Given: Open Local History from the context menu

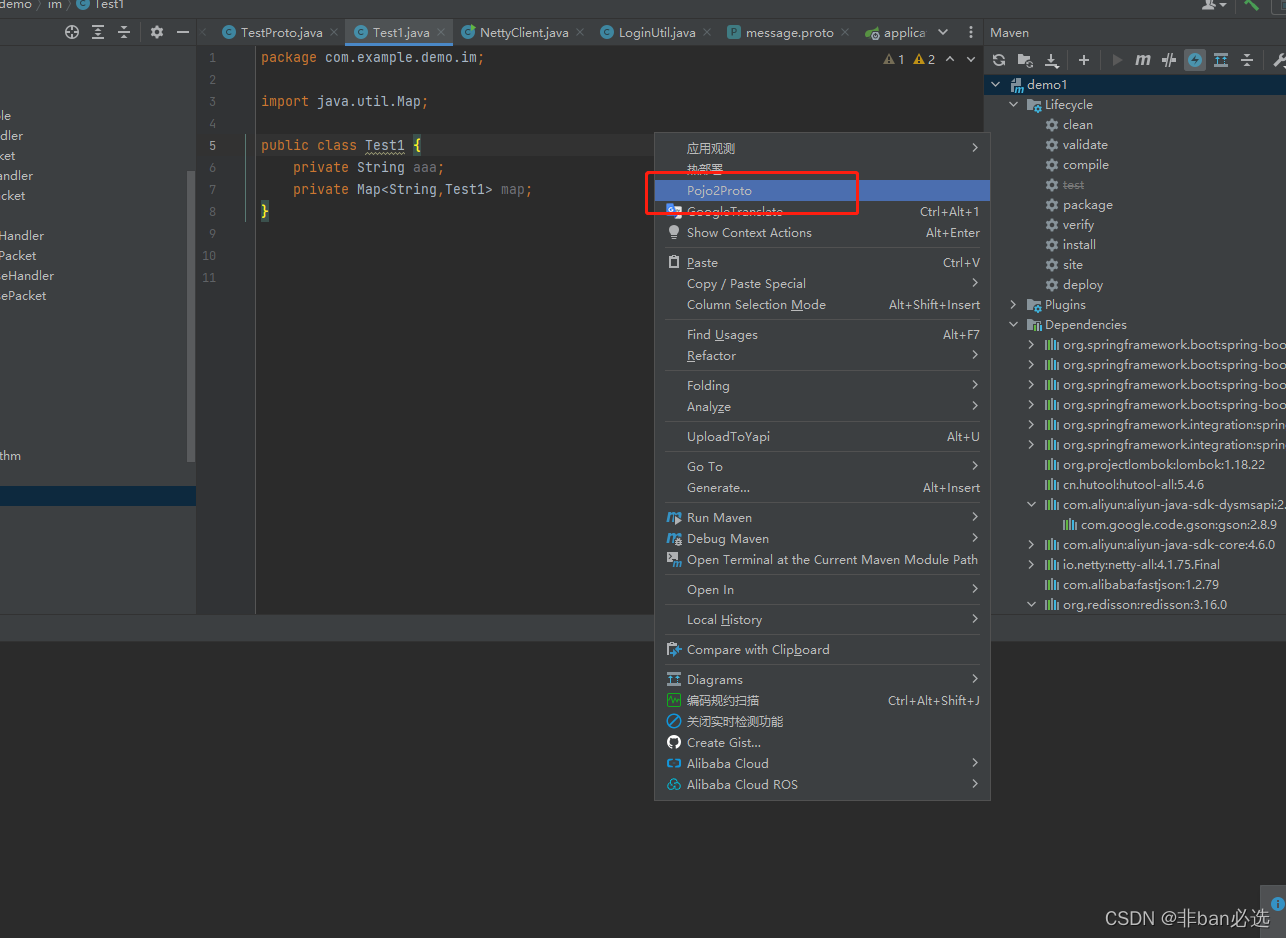Looking at the screenshot, I should [723, 619].
